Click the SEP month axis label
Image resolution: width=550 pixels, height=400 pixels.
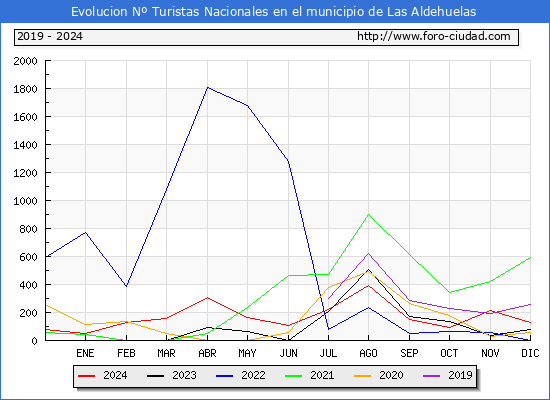[409, 353]
